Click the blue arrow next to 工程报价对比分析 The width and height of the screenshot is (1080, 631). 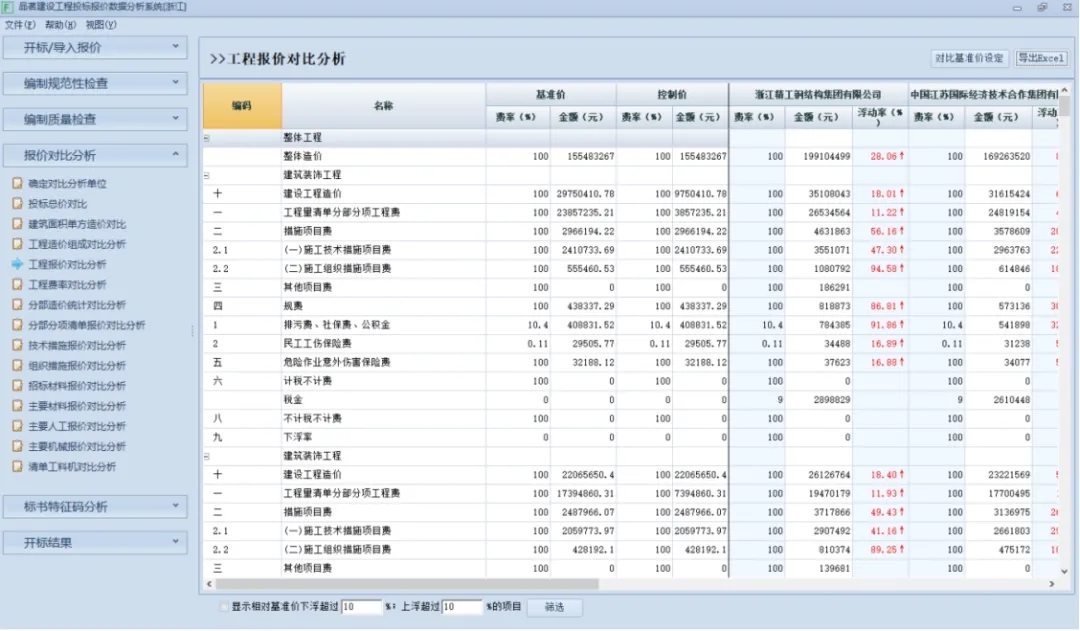(x=17, y=265)
